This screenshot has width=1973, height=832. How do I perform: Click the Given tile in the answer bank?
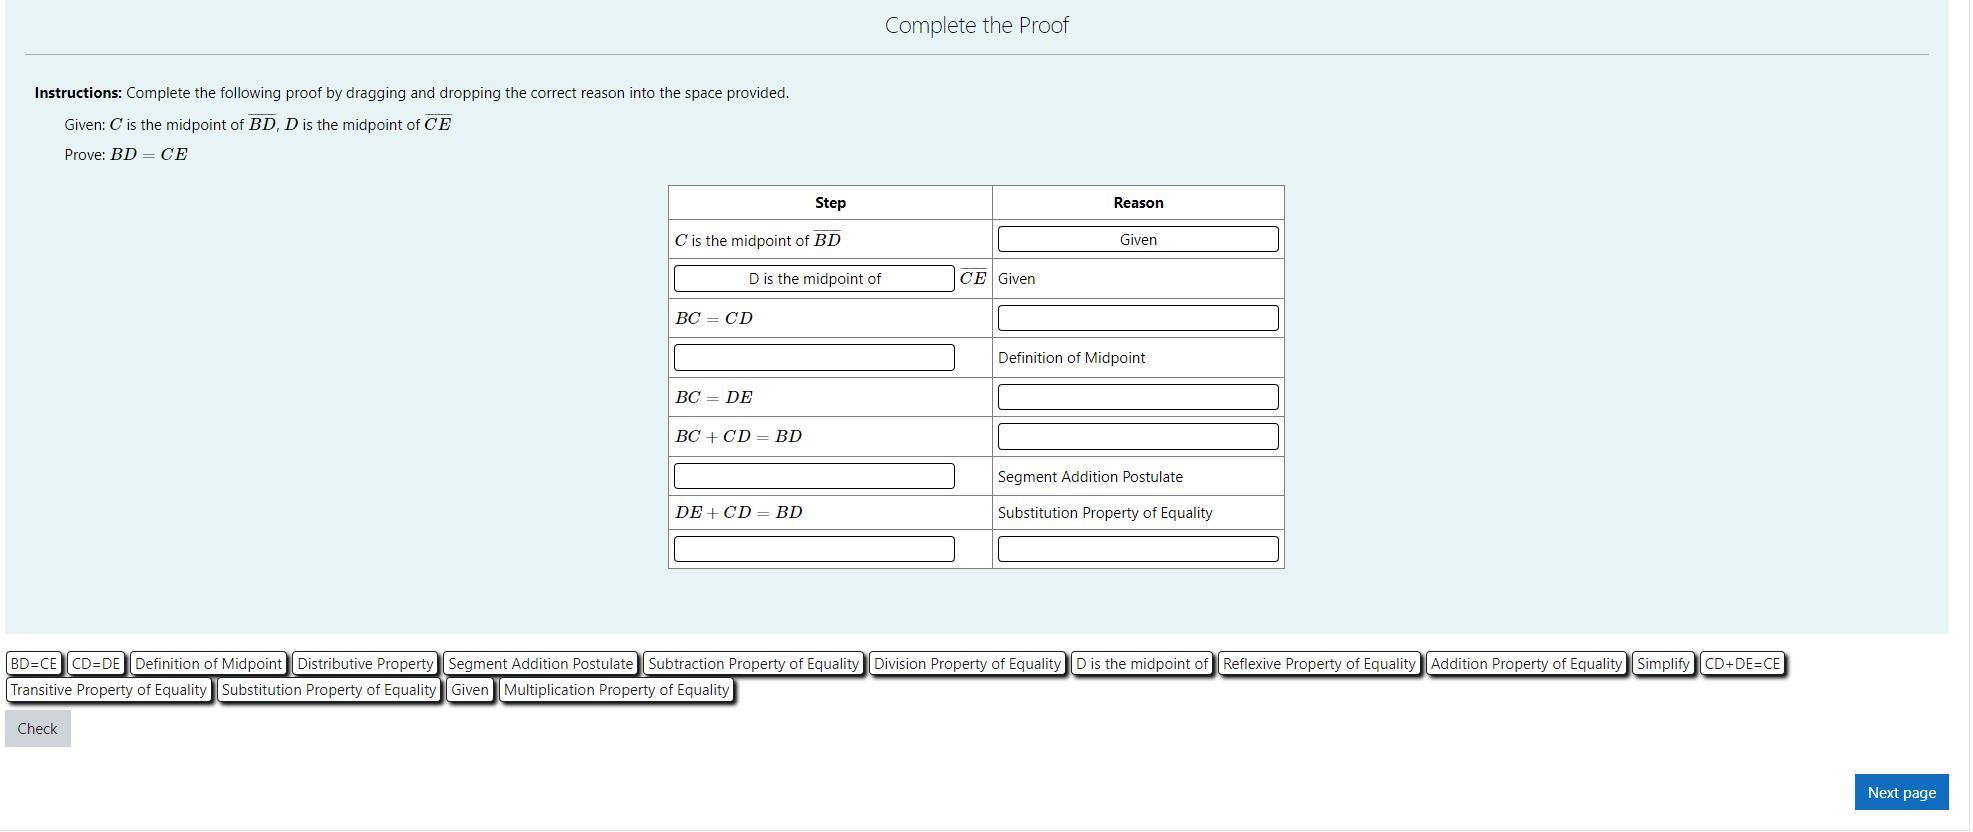(x=470, y=690)
